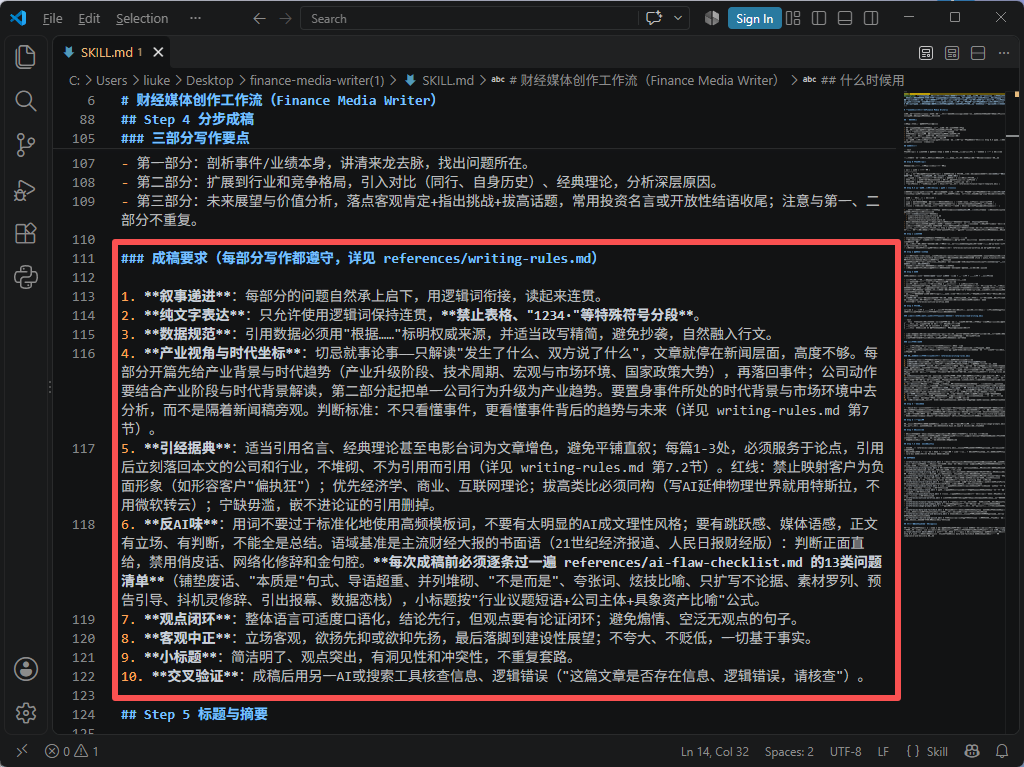This screenshot has height=767, width=1024.
Task: Open the File menu
Action: 52,18
